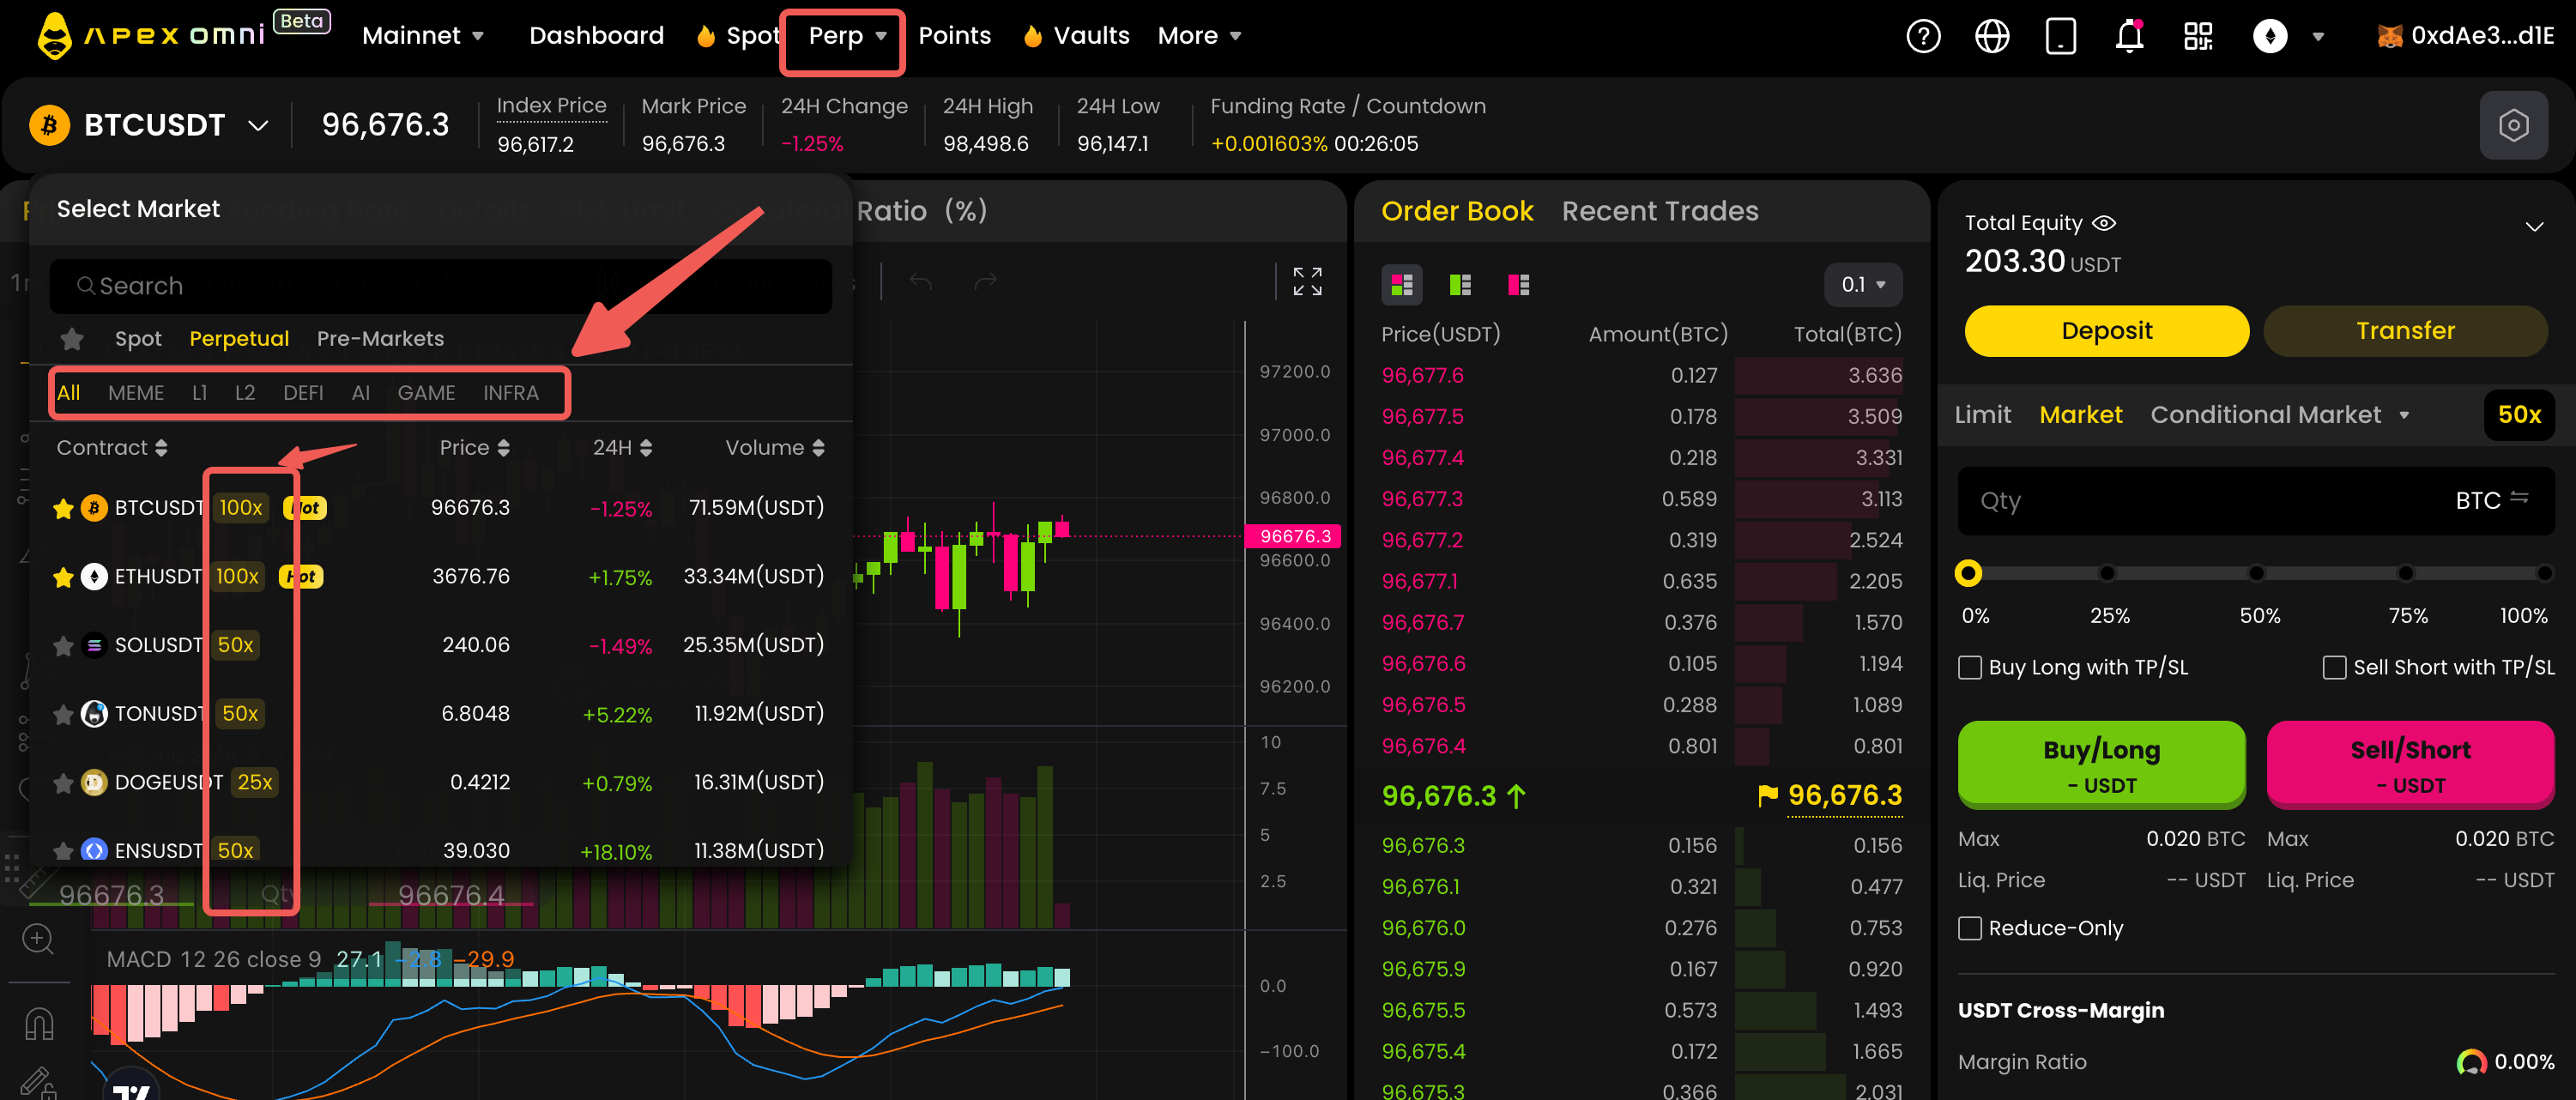
Task: Open order book 0.1 precision dropdown
Action: click(x=1863, y=285)
